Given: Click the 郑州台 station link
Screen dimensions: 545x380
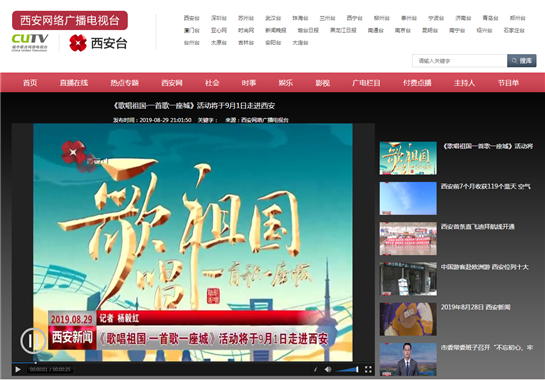Looking at the screenshot, I should (518, 18).
